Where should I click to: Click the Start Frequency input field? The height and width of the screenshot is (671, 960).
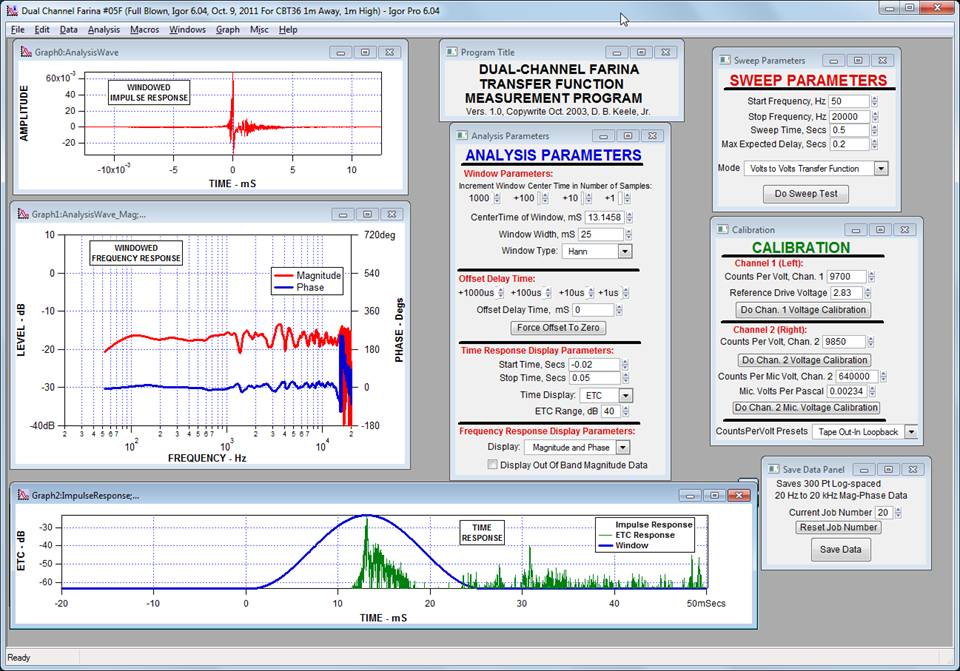[x=849, y=101]
